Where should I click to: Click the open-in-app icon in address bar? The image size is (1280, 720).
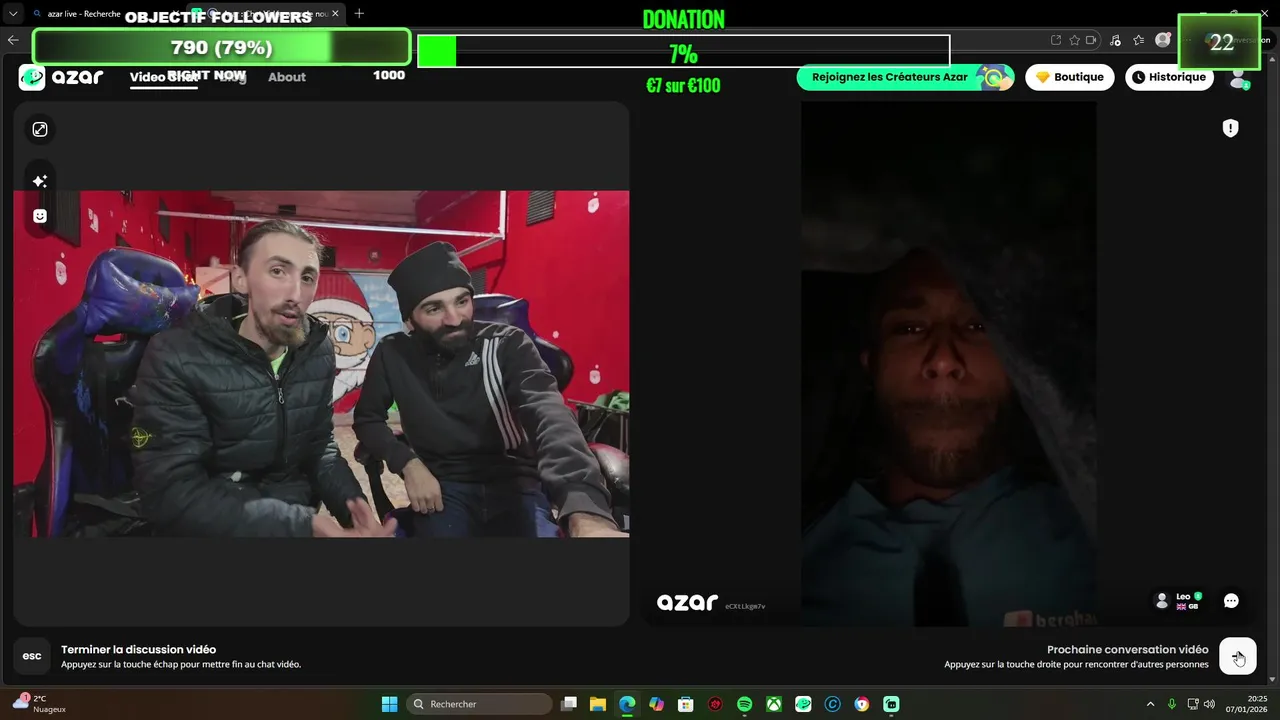[x=1056, y=40]
